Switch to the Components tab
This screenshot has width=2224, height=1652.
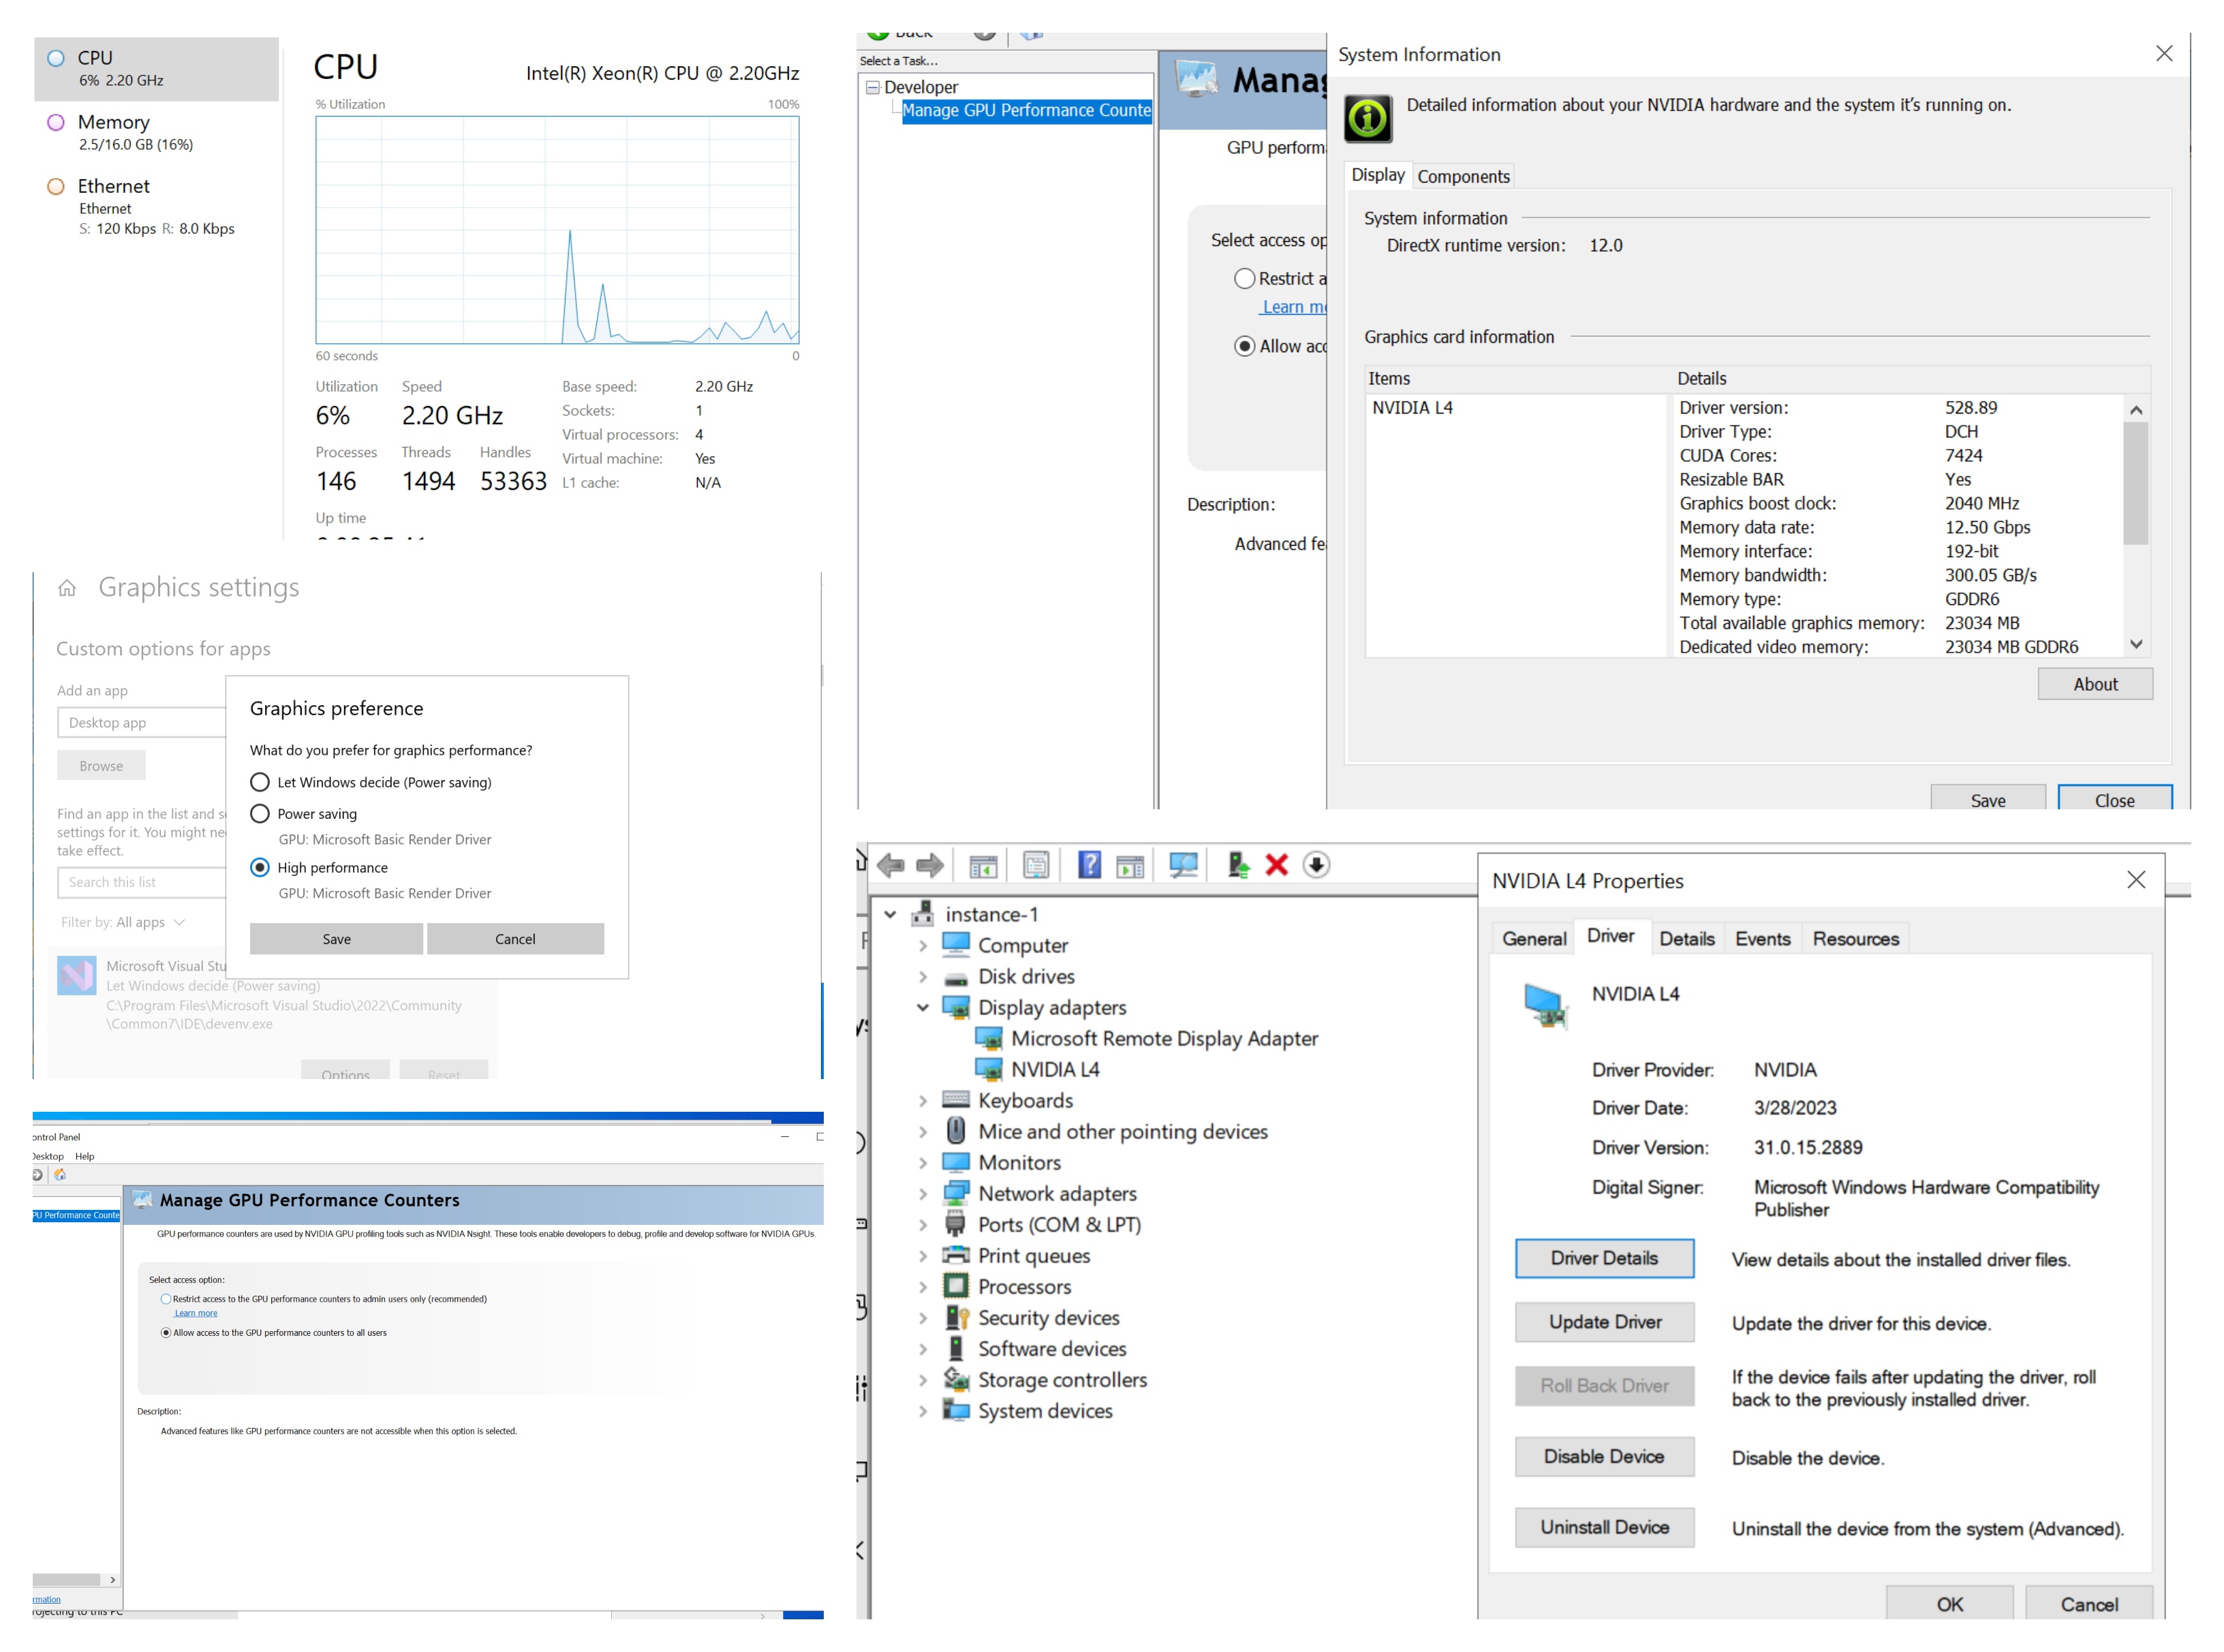click(x=1463, y=177)
